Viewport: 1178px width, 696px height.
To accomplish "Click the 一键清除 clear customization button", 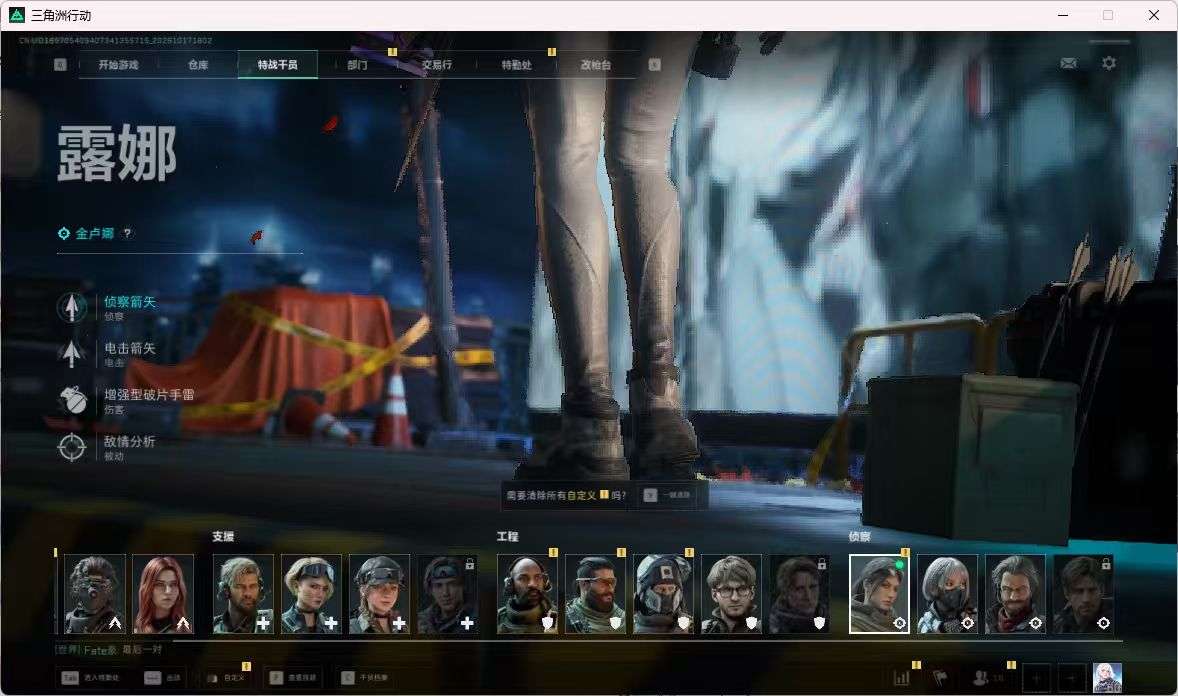I will tap(666, 495).
